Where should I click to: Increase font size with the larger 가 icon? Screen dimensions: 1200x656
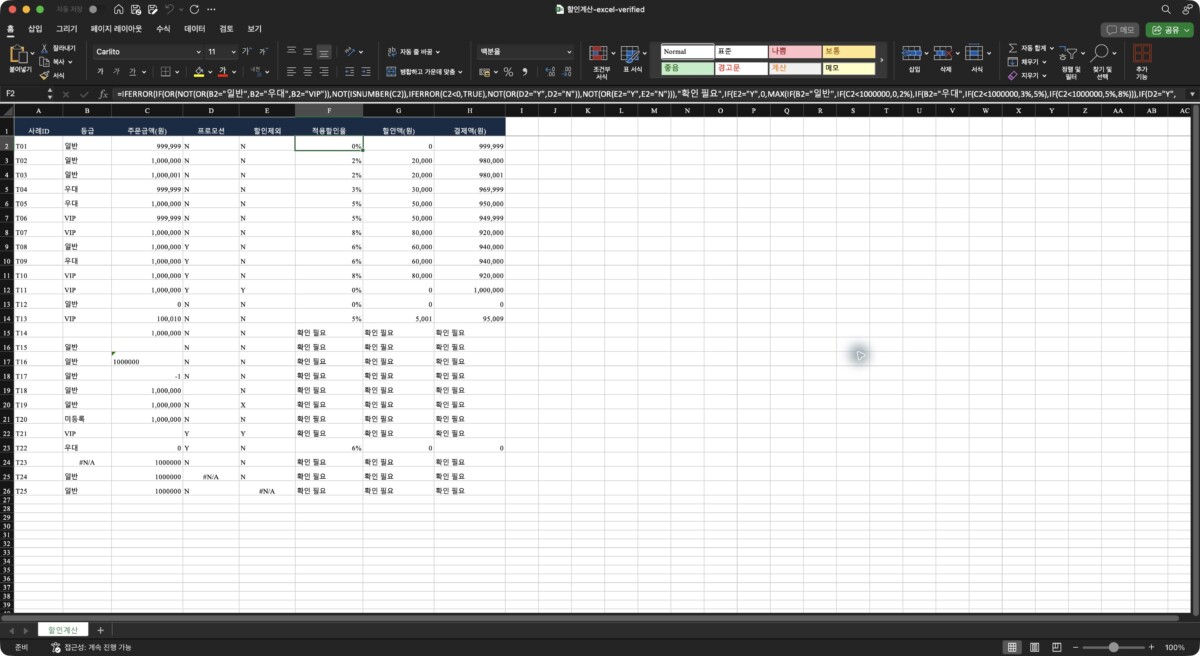coord(247,51)
